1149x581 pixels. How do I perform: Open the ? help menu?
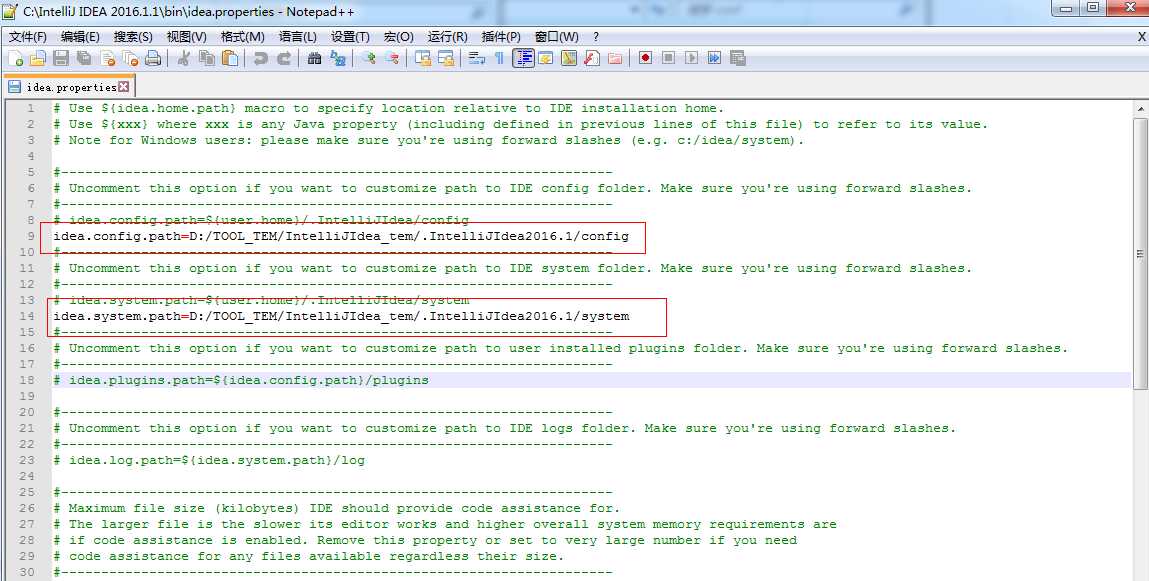point(596,37)
